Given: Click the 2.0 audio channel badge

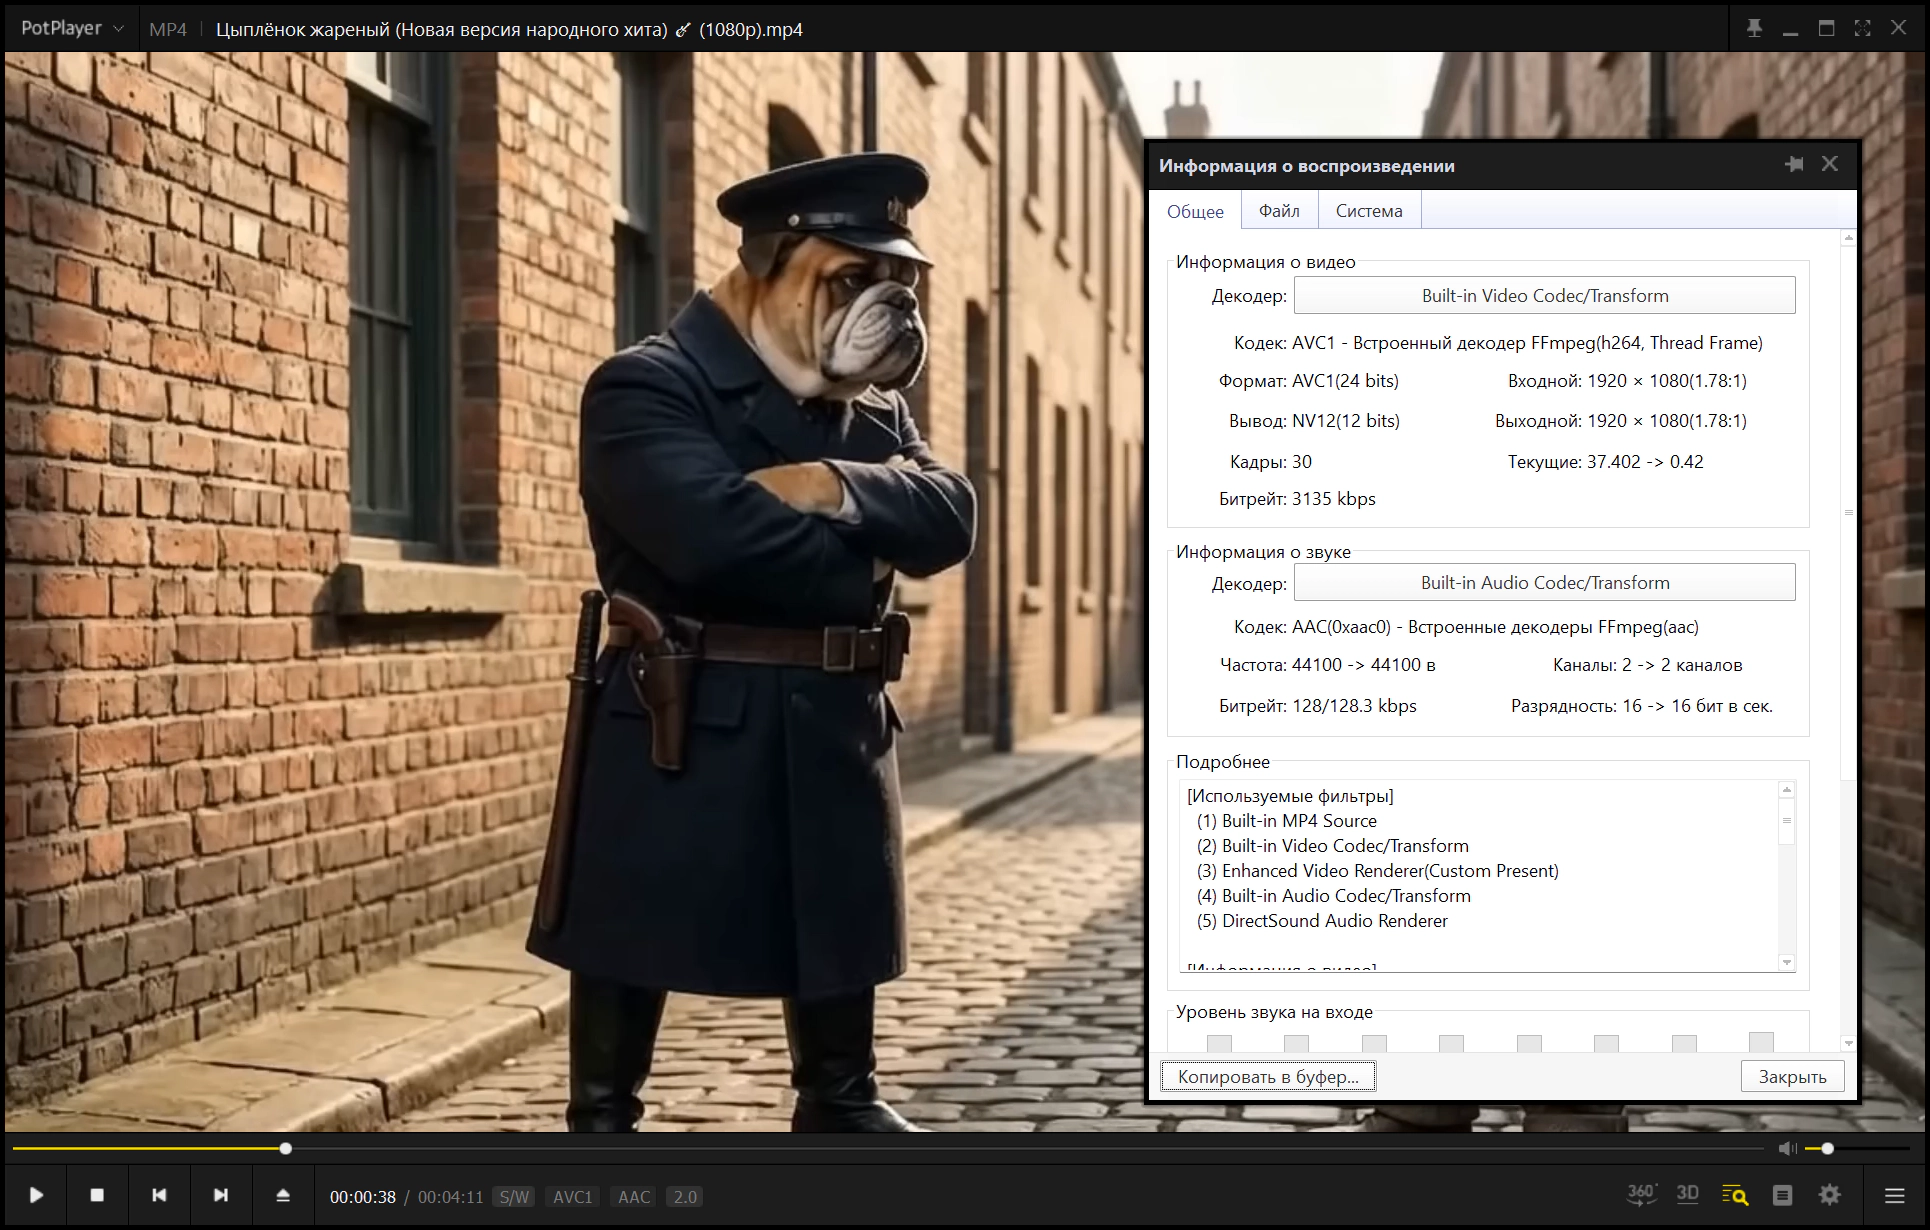Looking at the screenshot, I should (x=685, y=1197).
